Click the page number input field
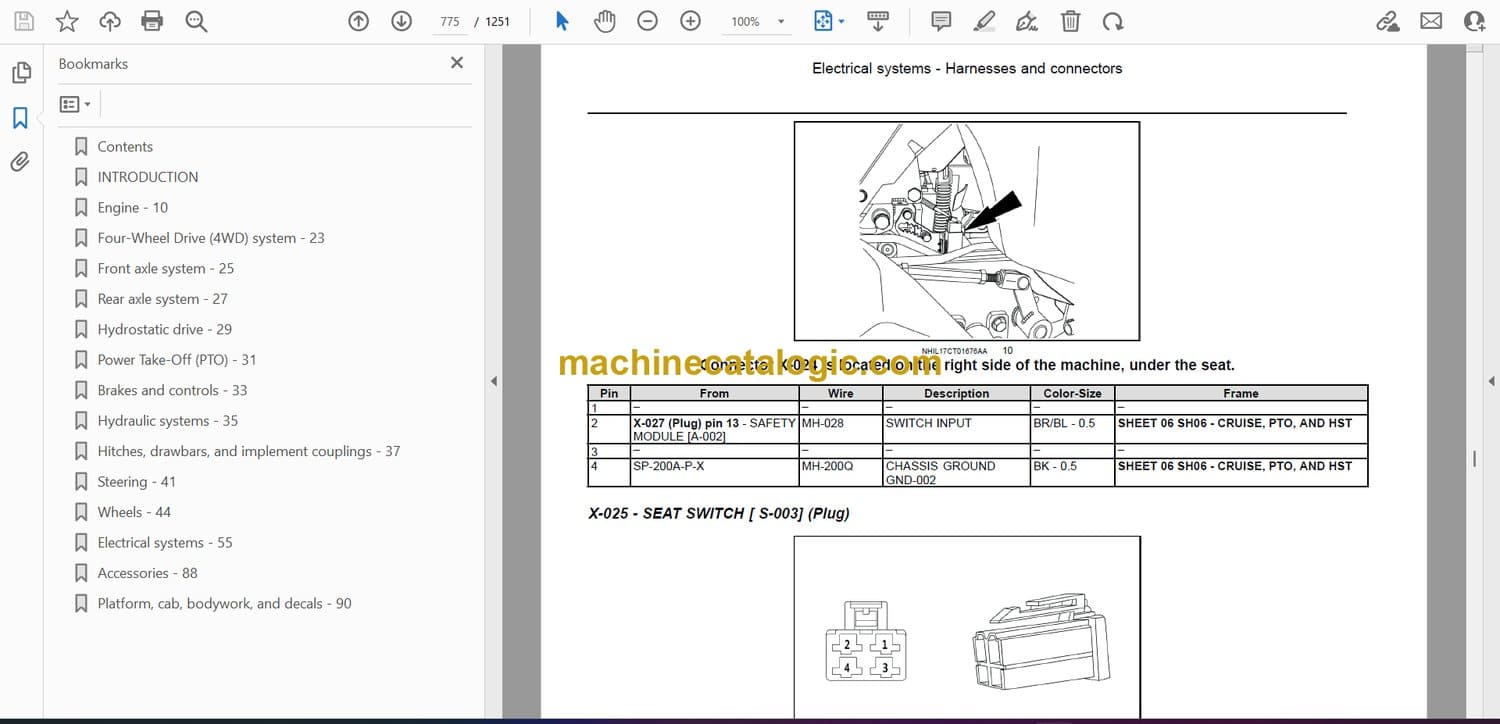1500x724 pixels. tap(449, 22)
